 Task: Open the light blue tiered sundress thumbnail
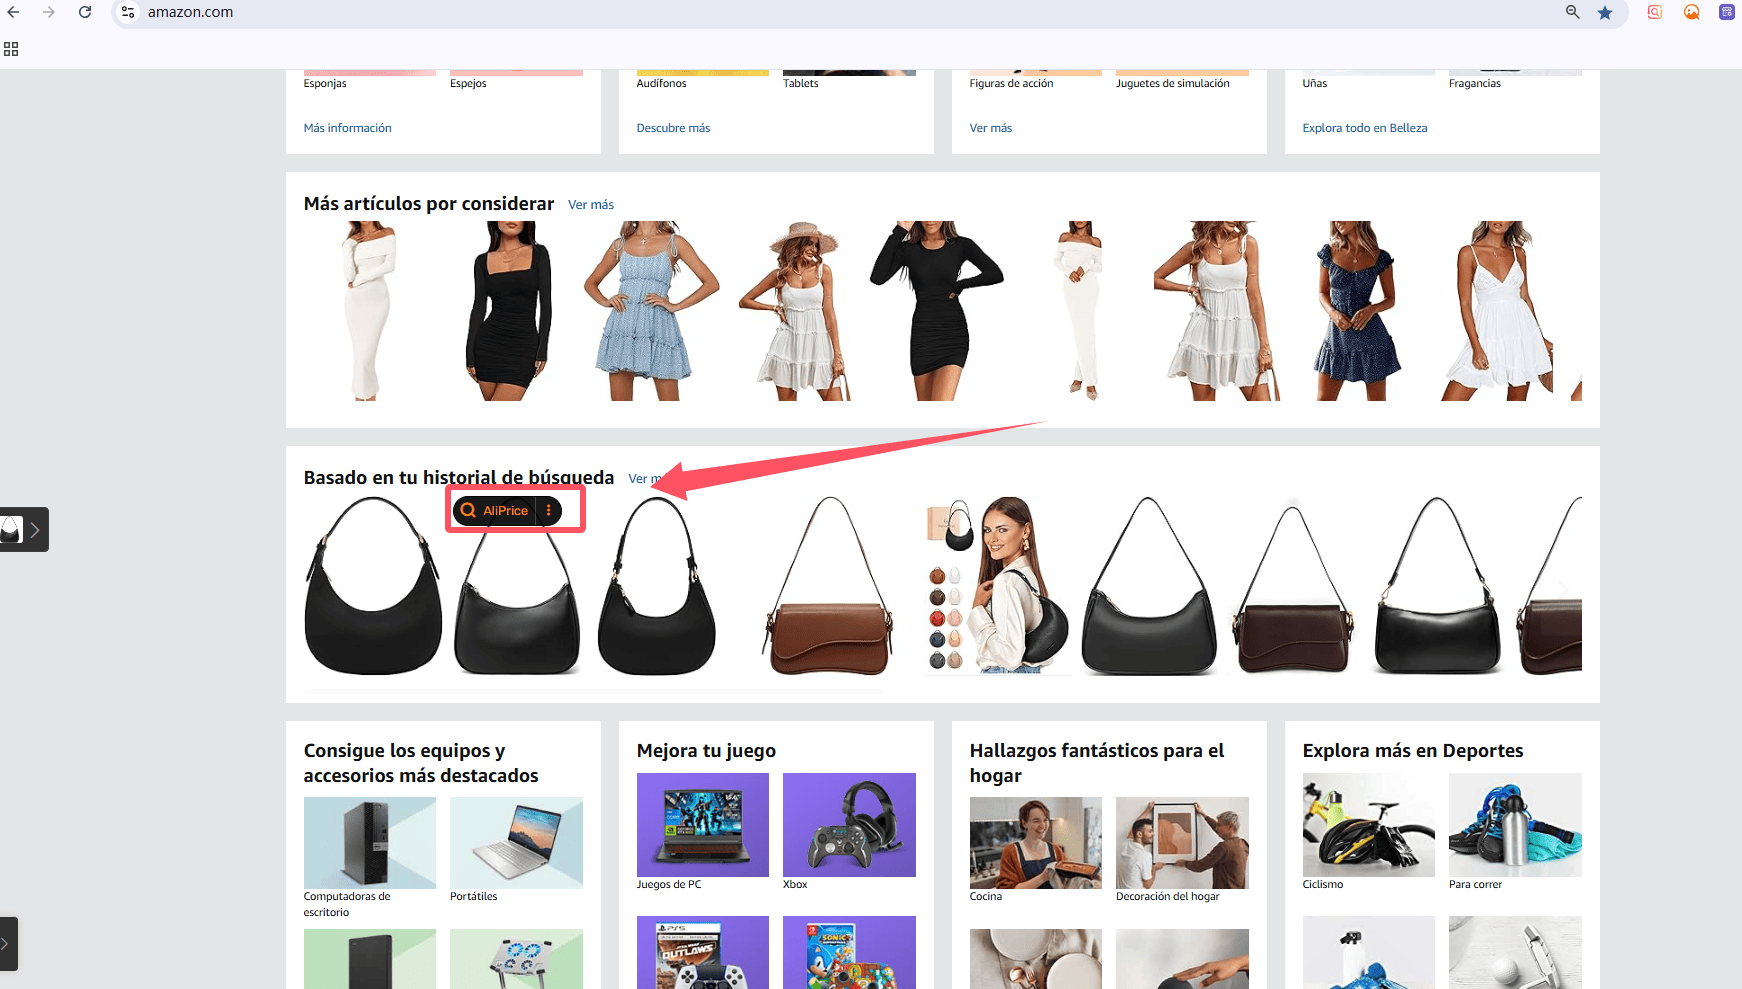pos(651,311)
